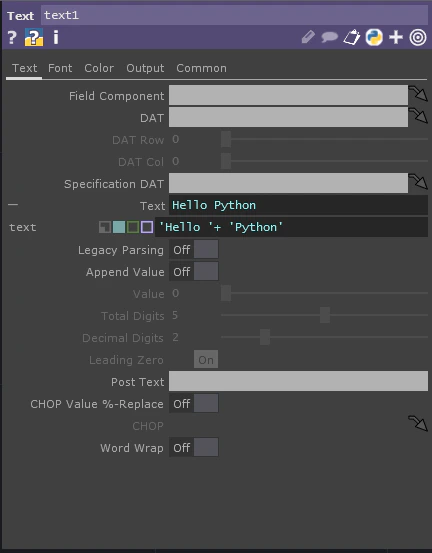Toggle CHOP Value %-Replace switch
Viewport: 432px width, 553px height.
pos(194,403)
